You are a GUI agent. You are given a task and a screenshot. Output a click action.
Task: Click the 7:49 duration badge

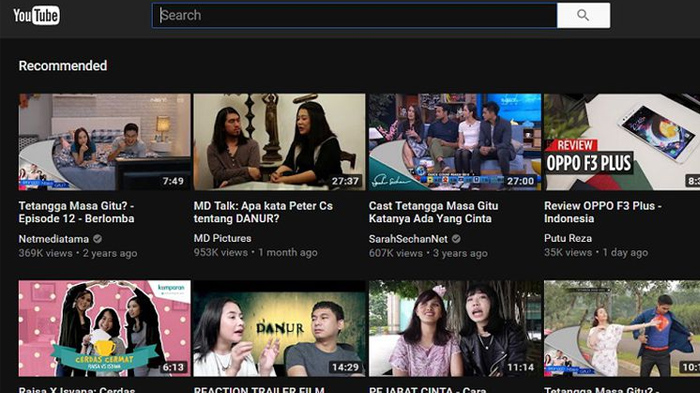pyautogui.click(x=173, y=181)
